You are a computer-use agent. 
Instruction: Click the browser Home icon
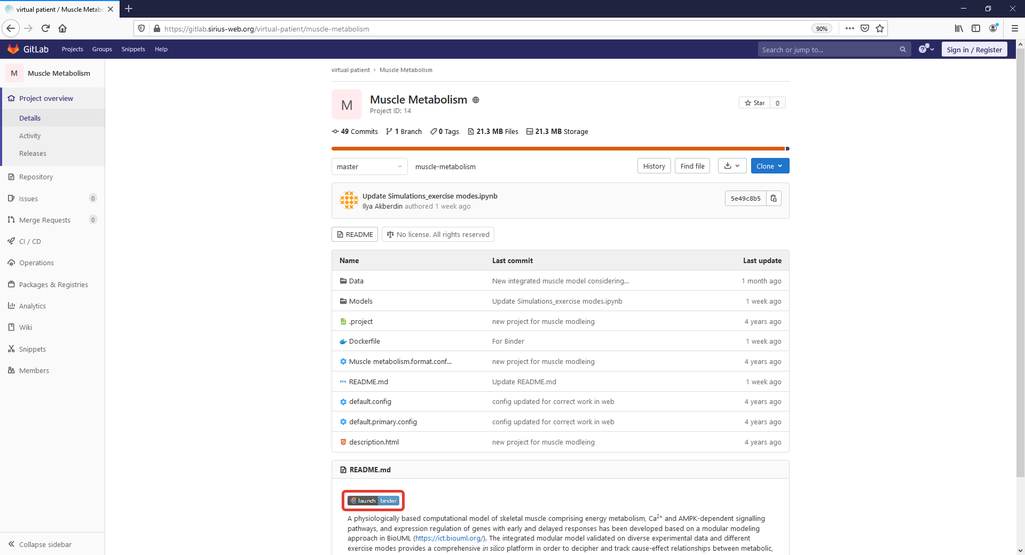tap(63, 28)
